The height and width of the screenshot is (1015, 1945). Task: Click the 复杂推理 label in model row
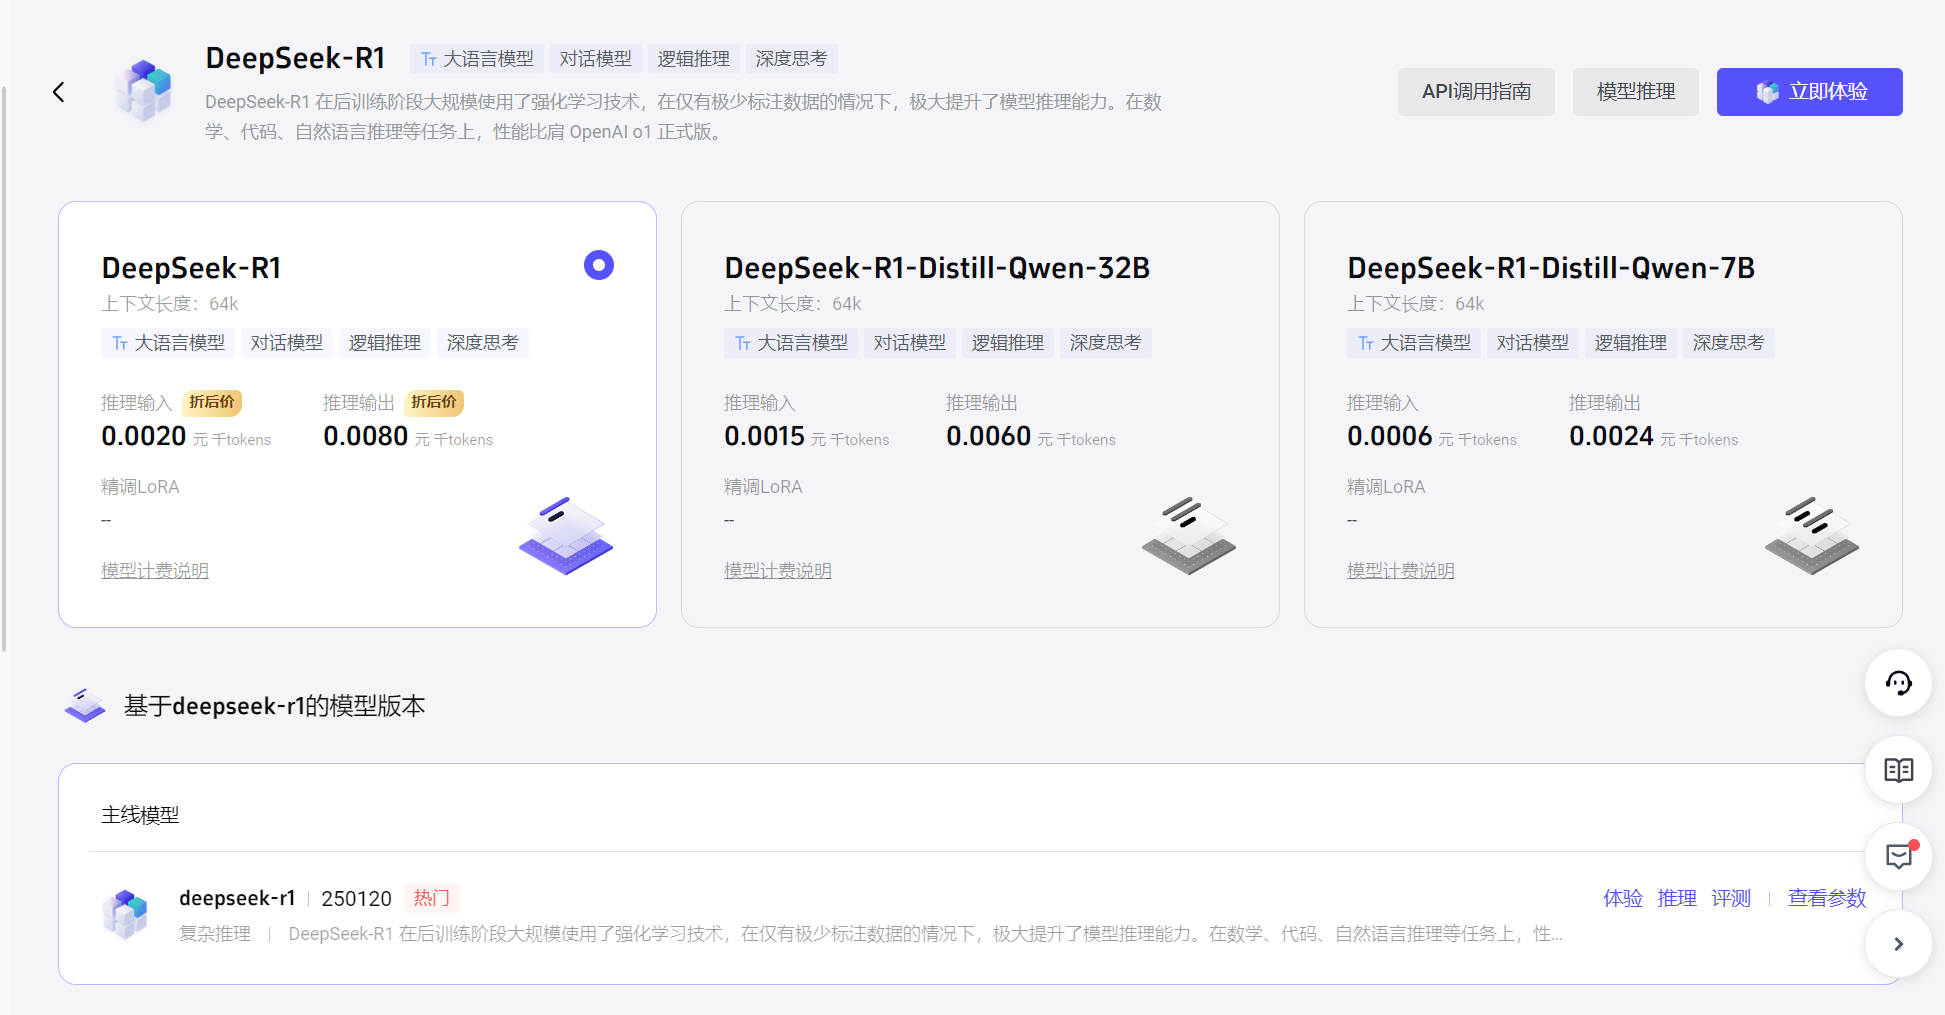(215, 933)
